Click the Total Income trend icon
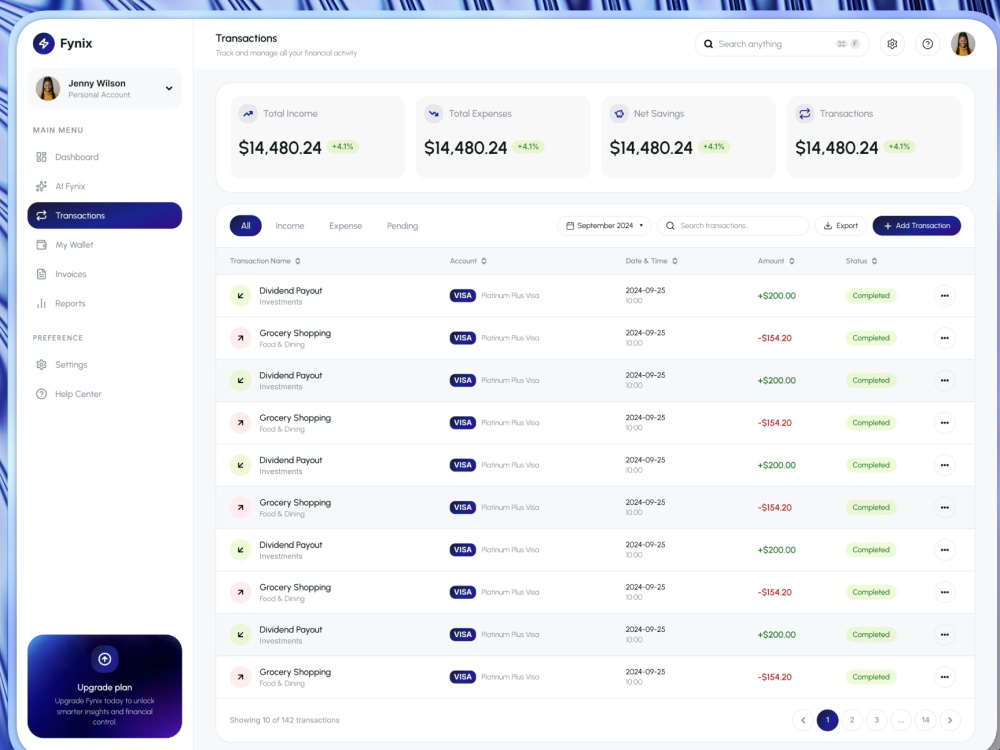The width and height of the screenshot is (1000, 750). coord(247,114)
